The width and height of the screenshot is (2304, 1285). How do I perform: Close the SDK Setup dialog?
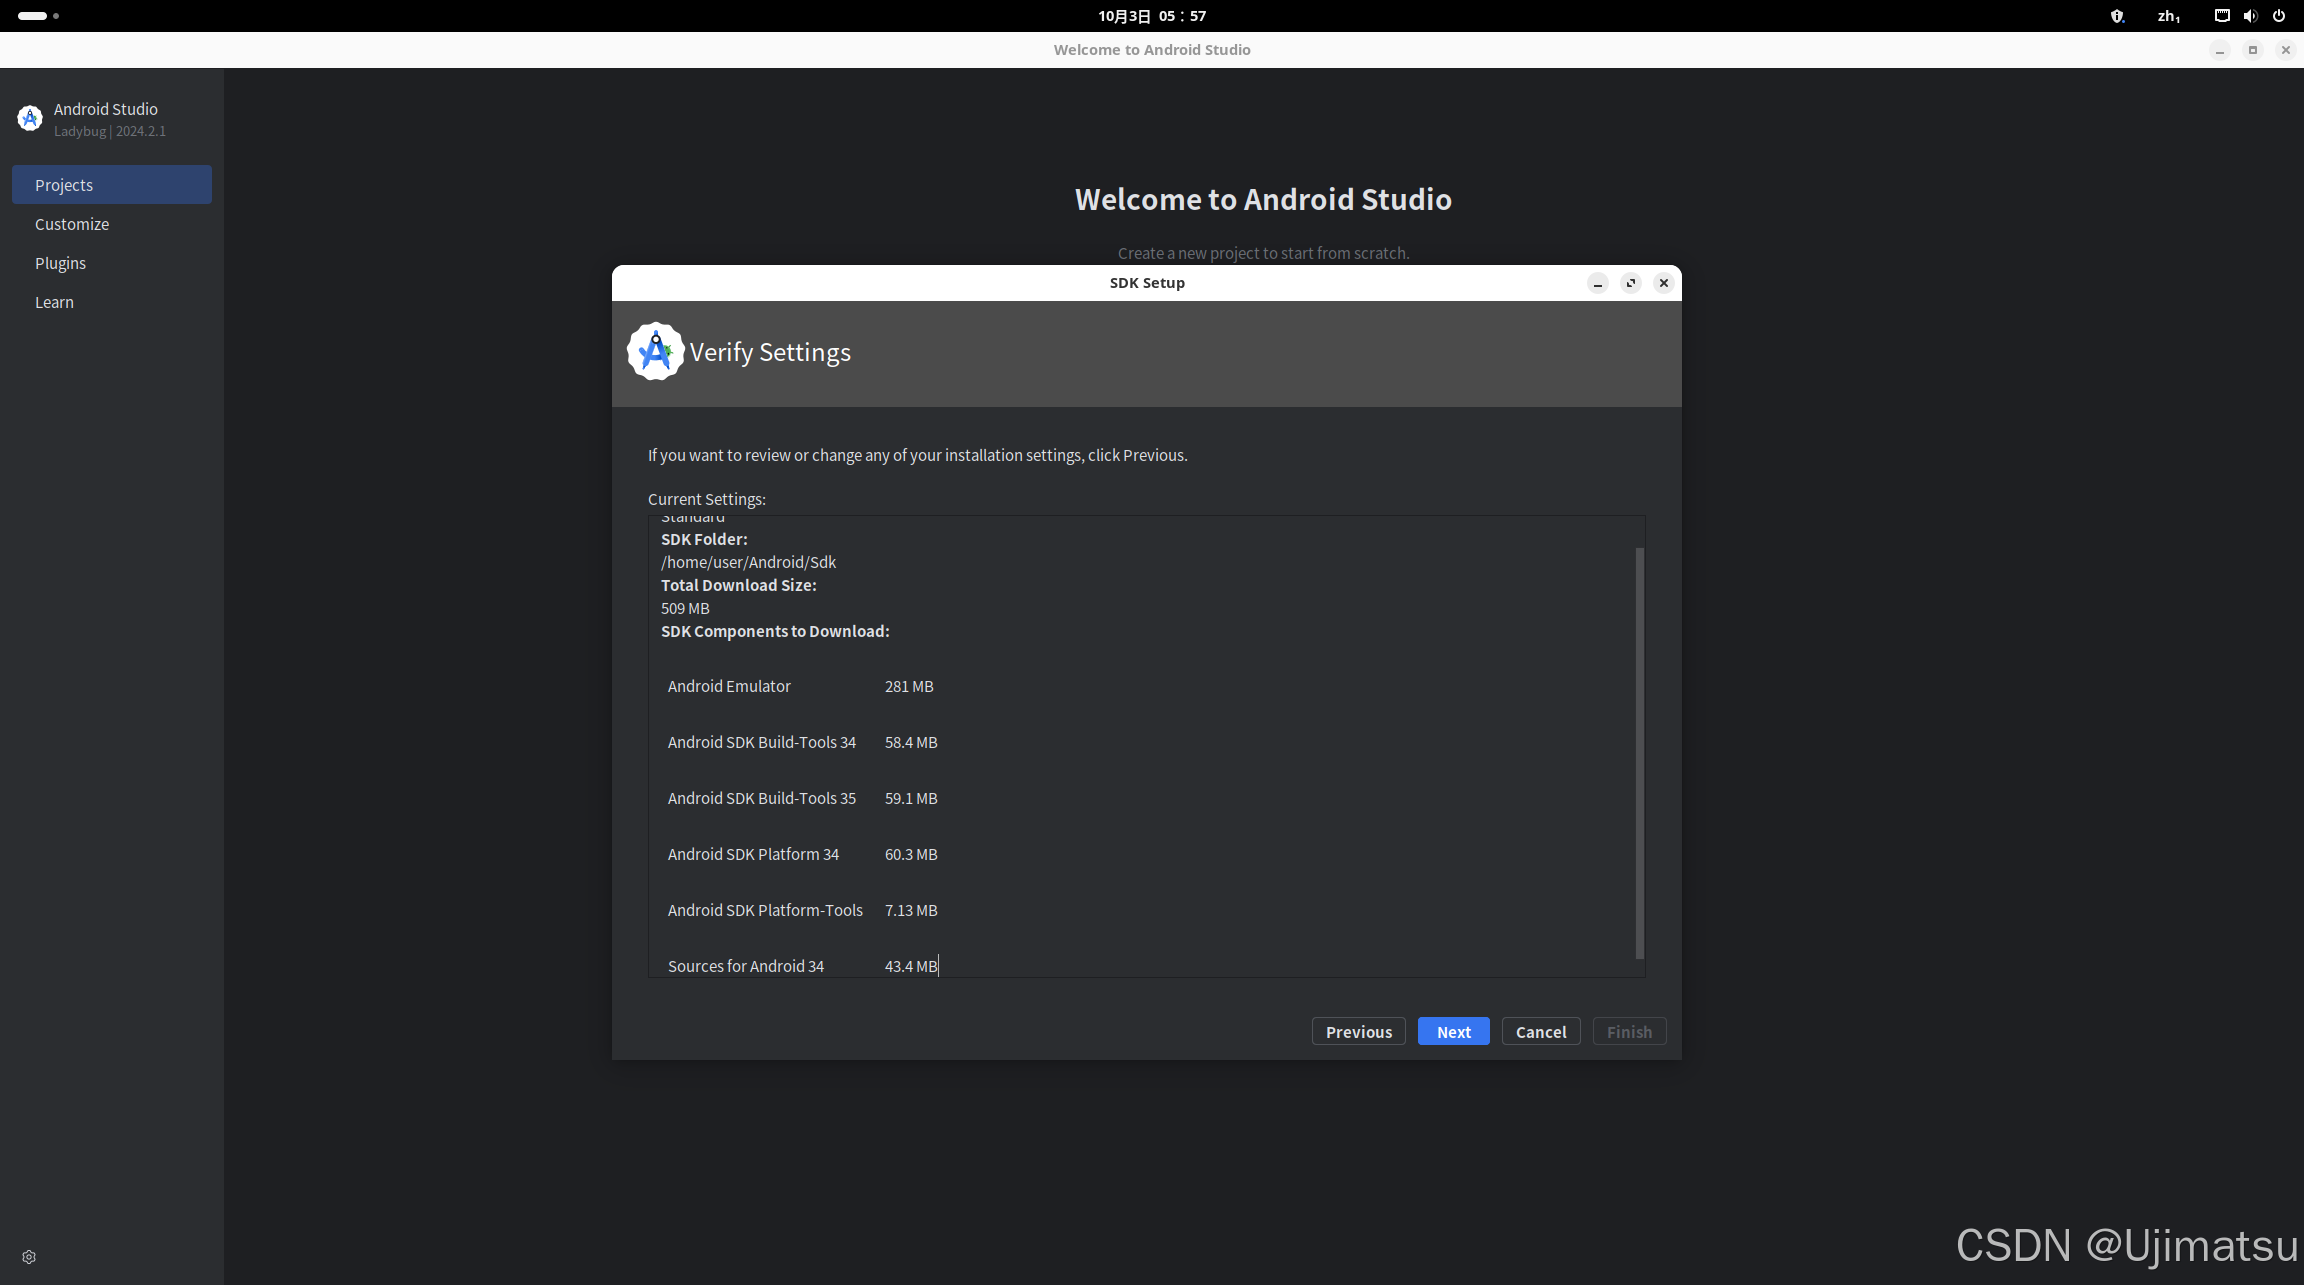[x=1664, y=283]
